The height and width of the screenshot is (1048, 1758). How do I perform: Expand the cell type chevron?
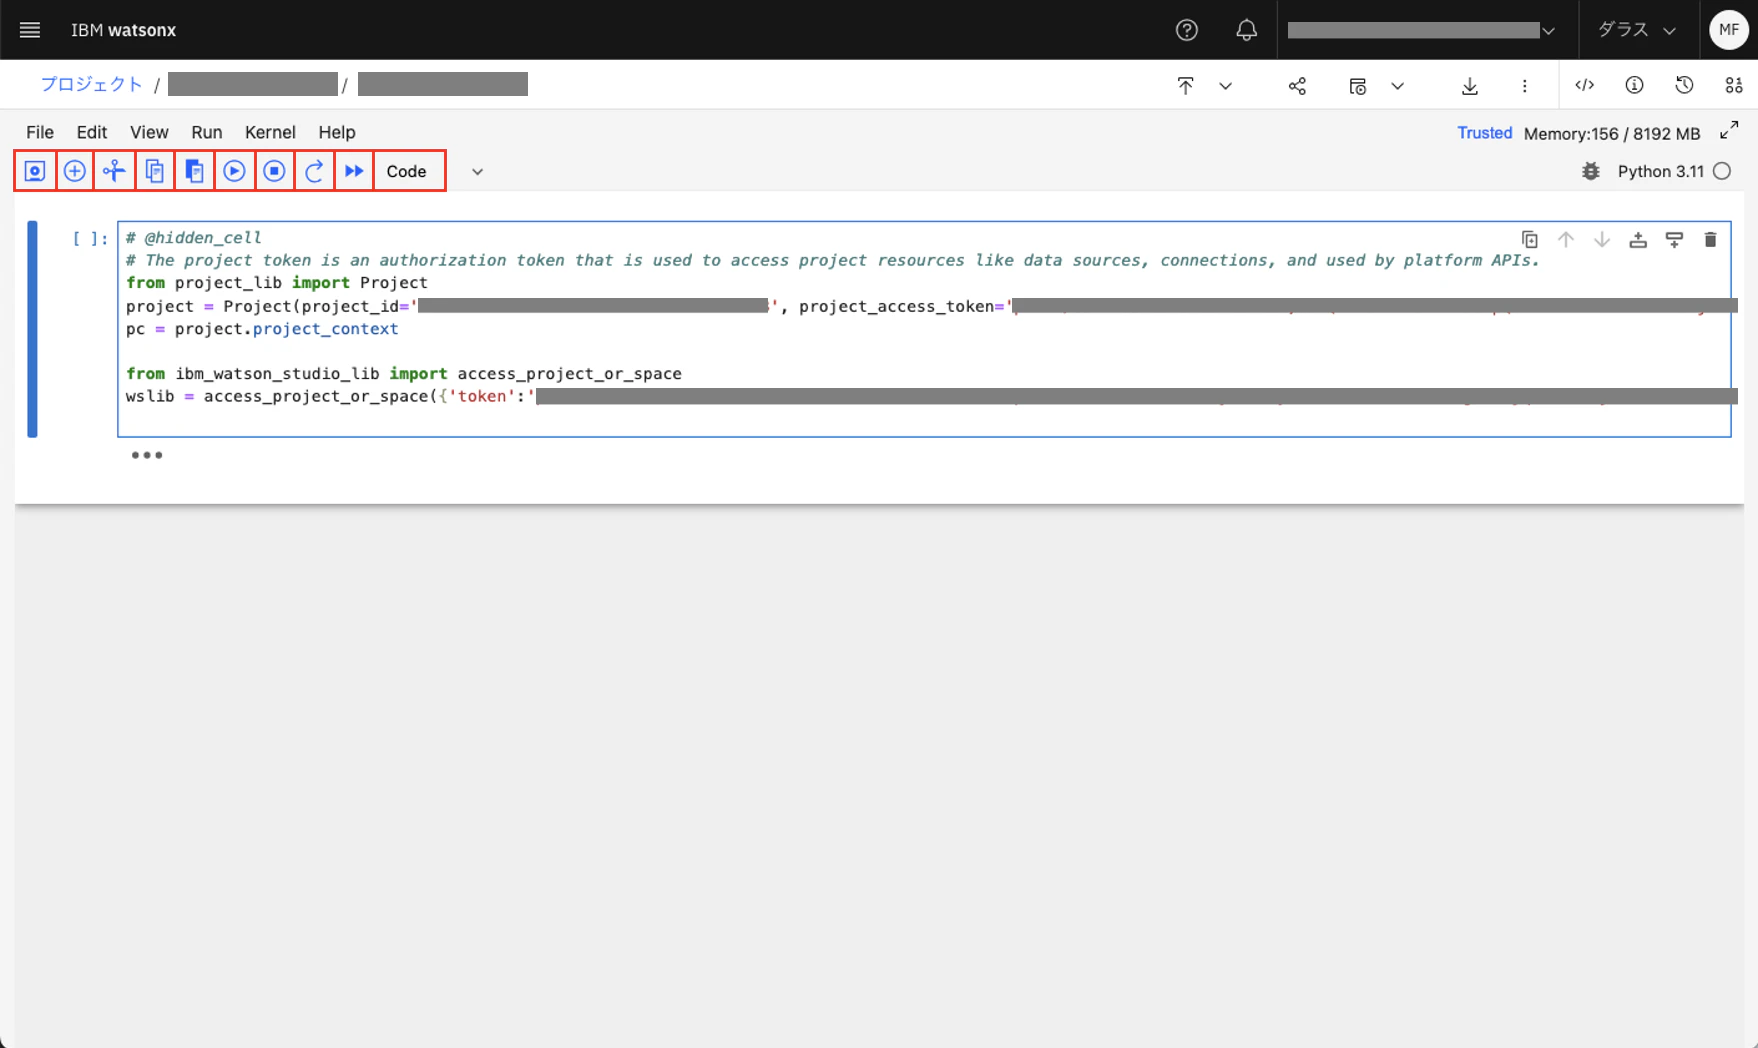tap(477, 172)
